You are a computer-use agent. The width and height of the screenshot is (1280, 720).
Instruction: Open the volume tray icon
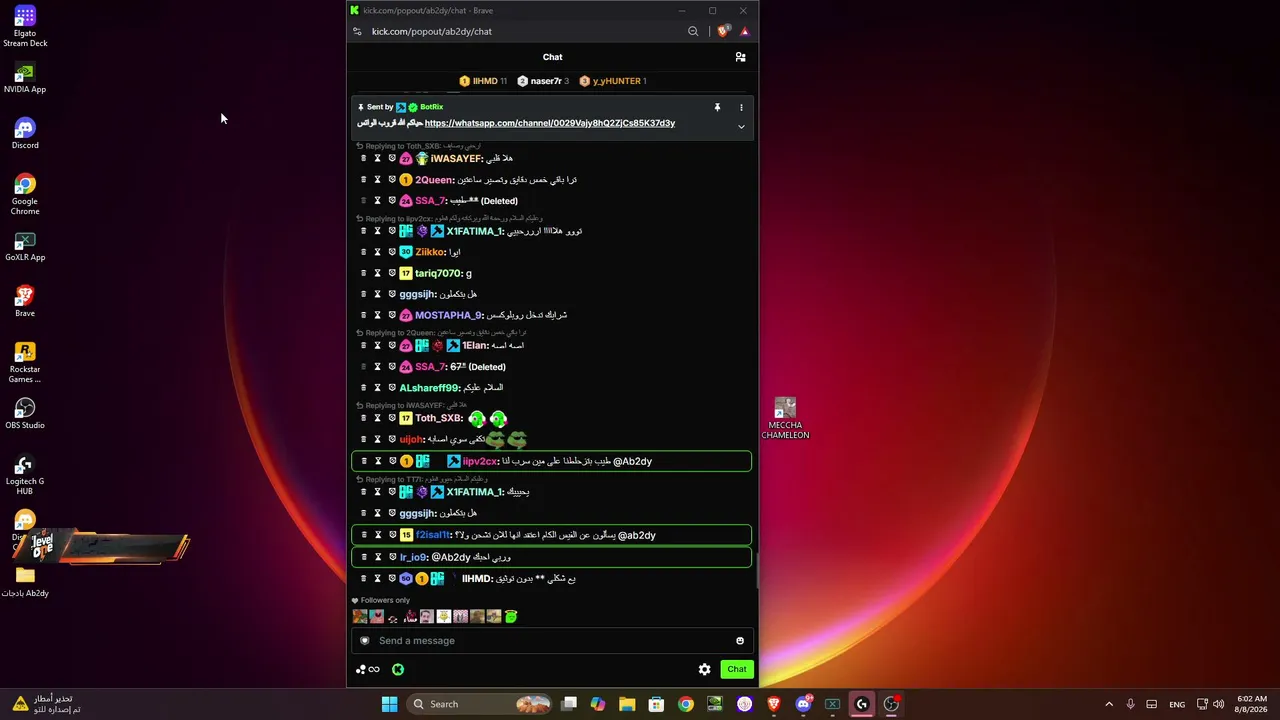1219,704
